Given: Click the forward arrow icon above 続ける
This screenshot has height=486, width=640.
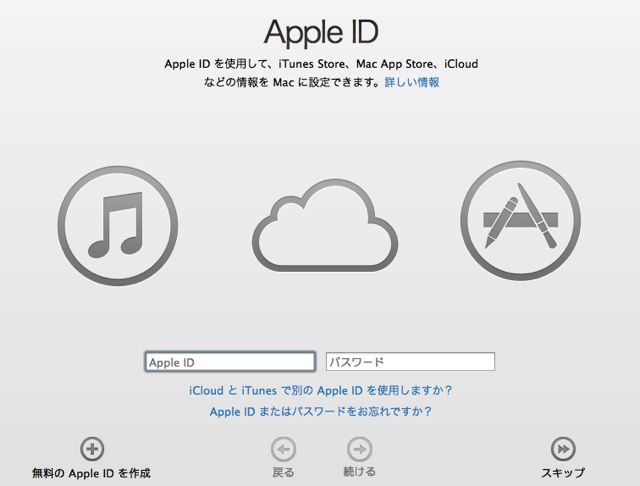Looking at the screenshot, I should [360, 449].
